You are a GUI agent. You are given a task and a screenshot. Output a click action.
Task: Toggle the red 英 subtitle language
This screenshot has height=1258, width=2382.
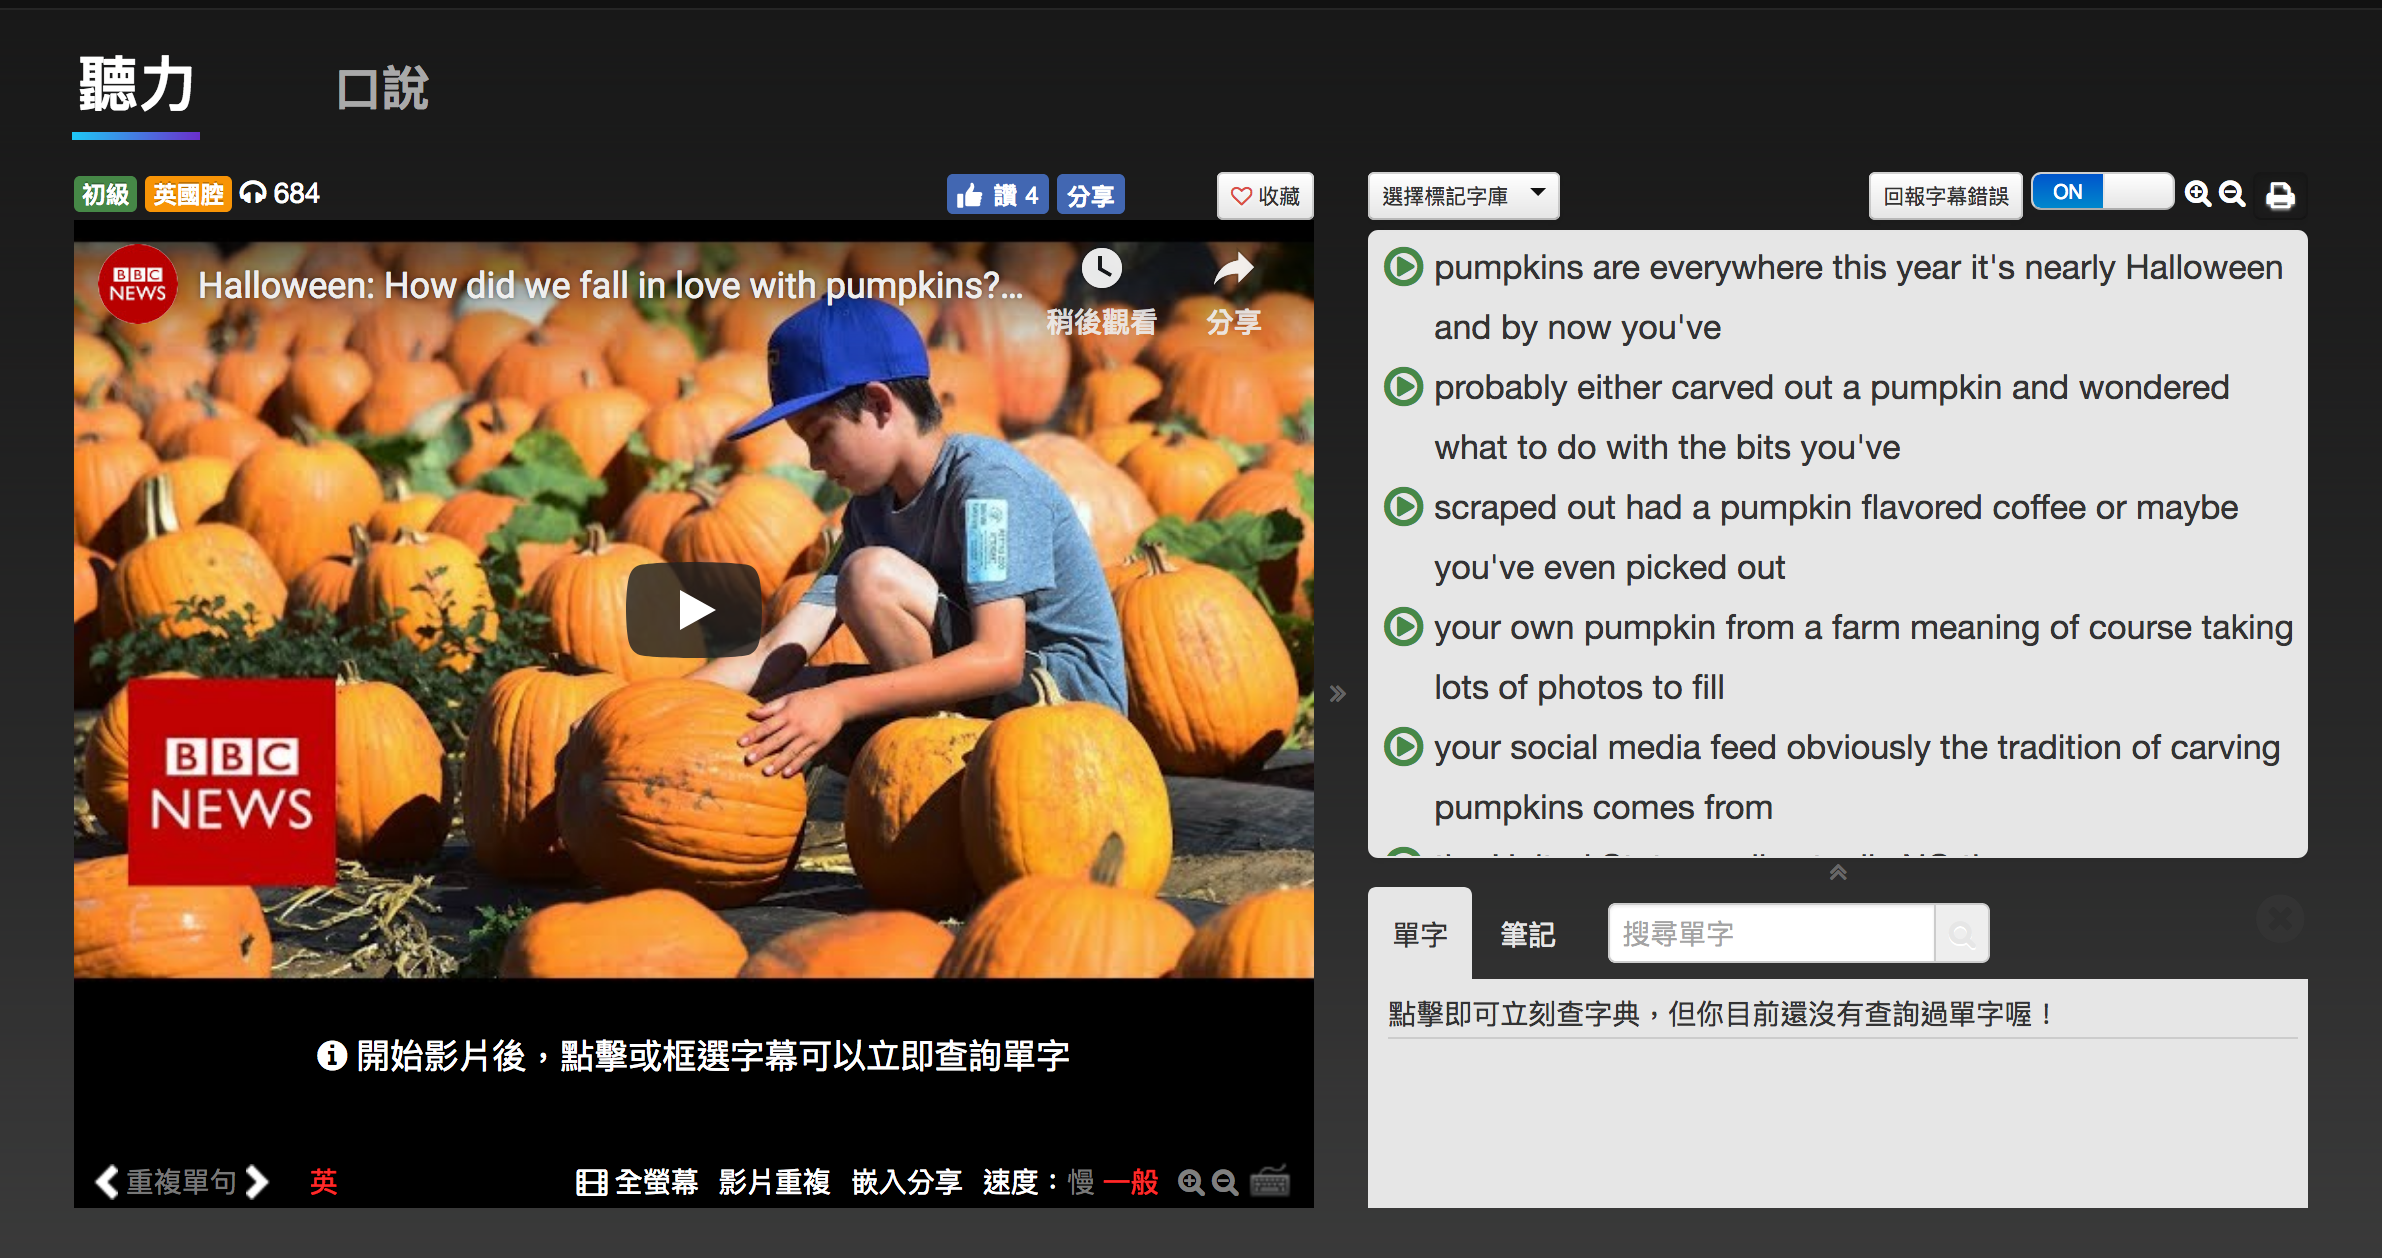[x=323, y=1182]
